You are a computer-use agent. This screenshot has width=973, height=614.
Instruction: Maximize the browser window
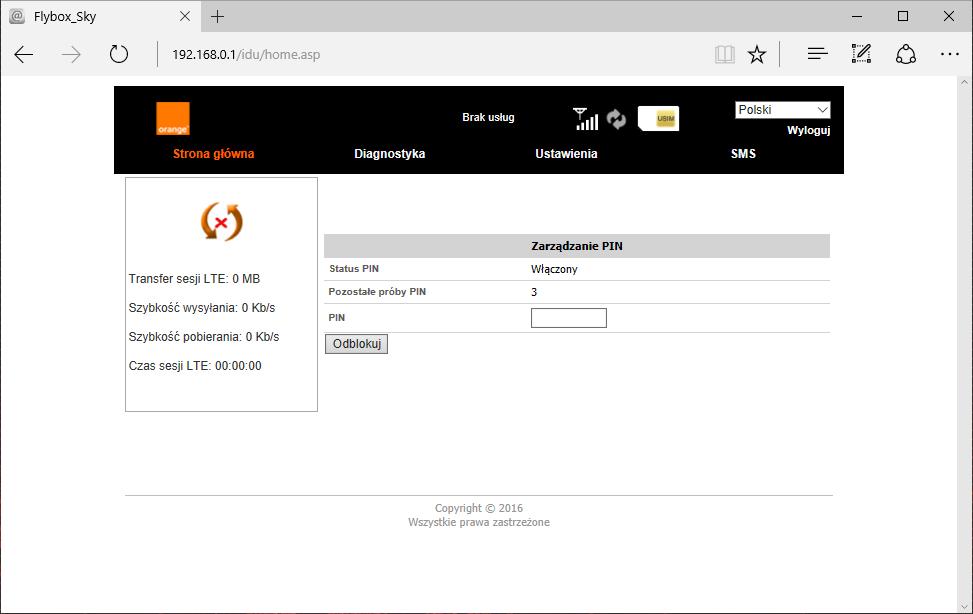(x=903, y=17)
